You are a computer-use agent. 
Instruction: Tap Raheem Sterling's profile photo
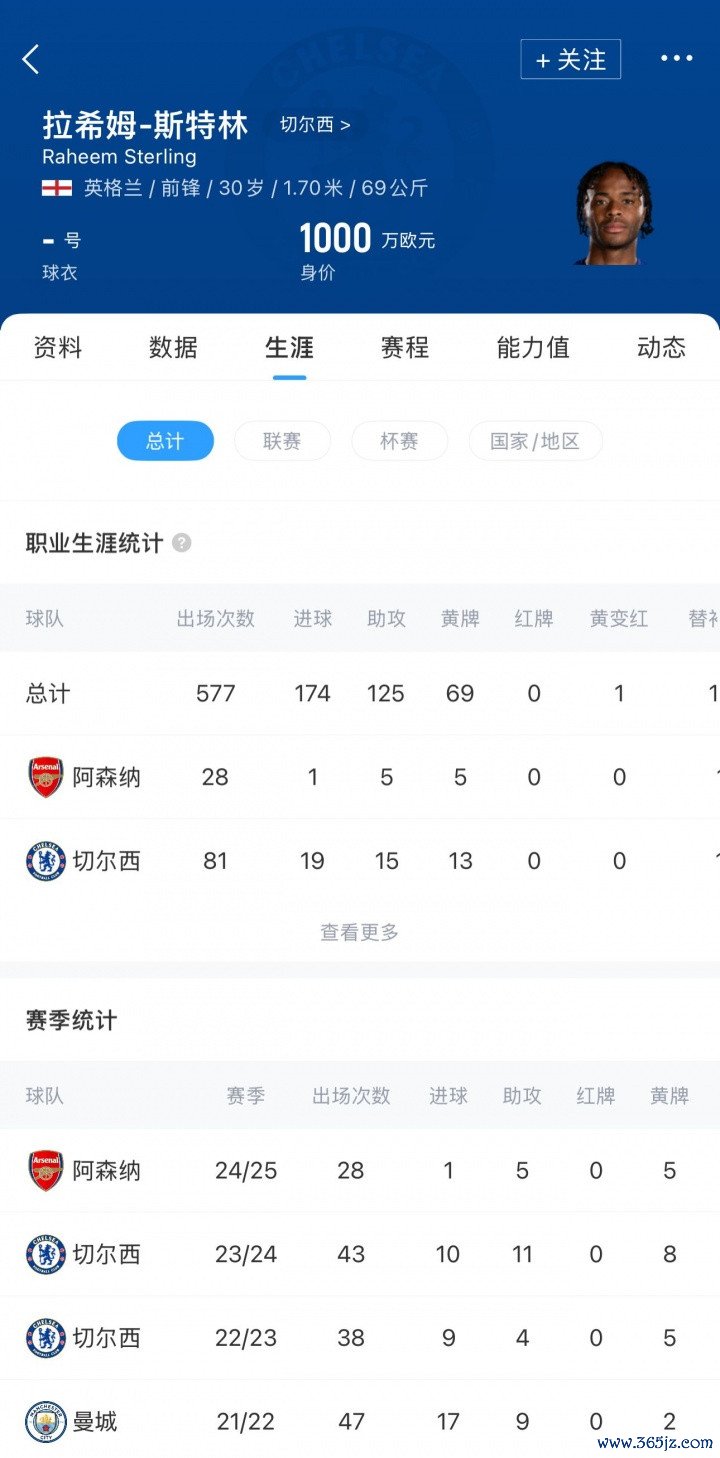coord(613,213)
